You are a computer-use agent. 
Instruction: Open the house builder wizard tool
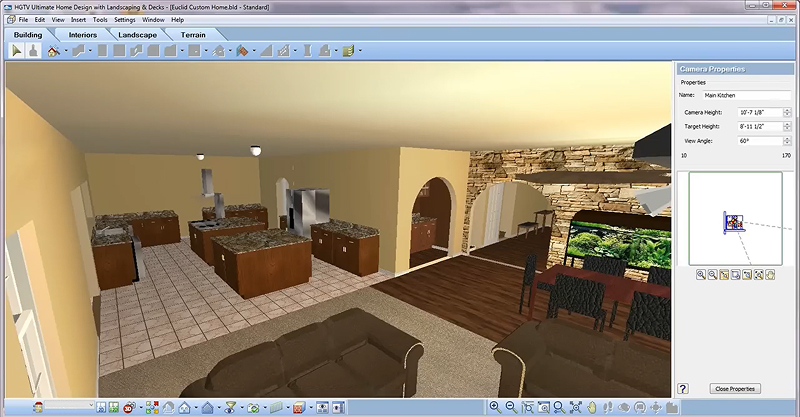[54, 51]
